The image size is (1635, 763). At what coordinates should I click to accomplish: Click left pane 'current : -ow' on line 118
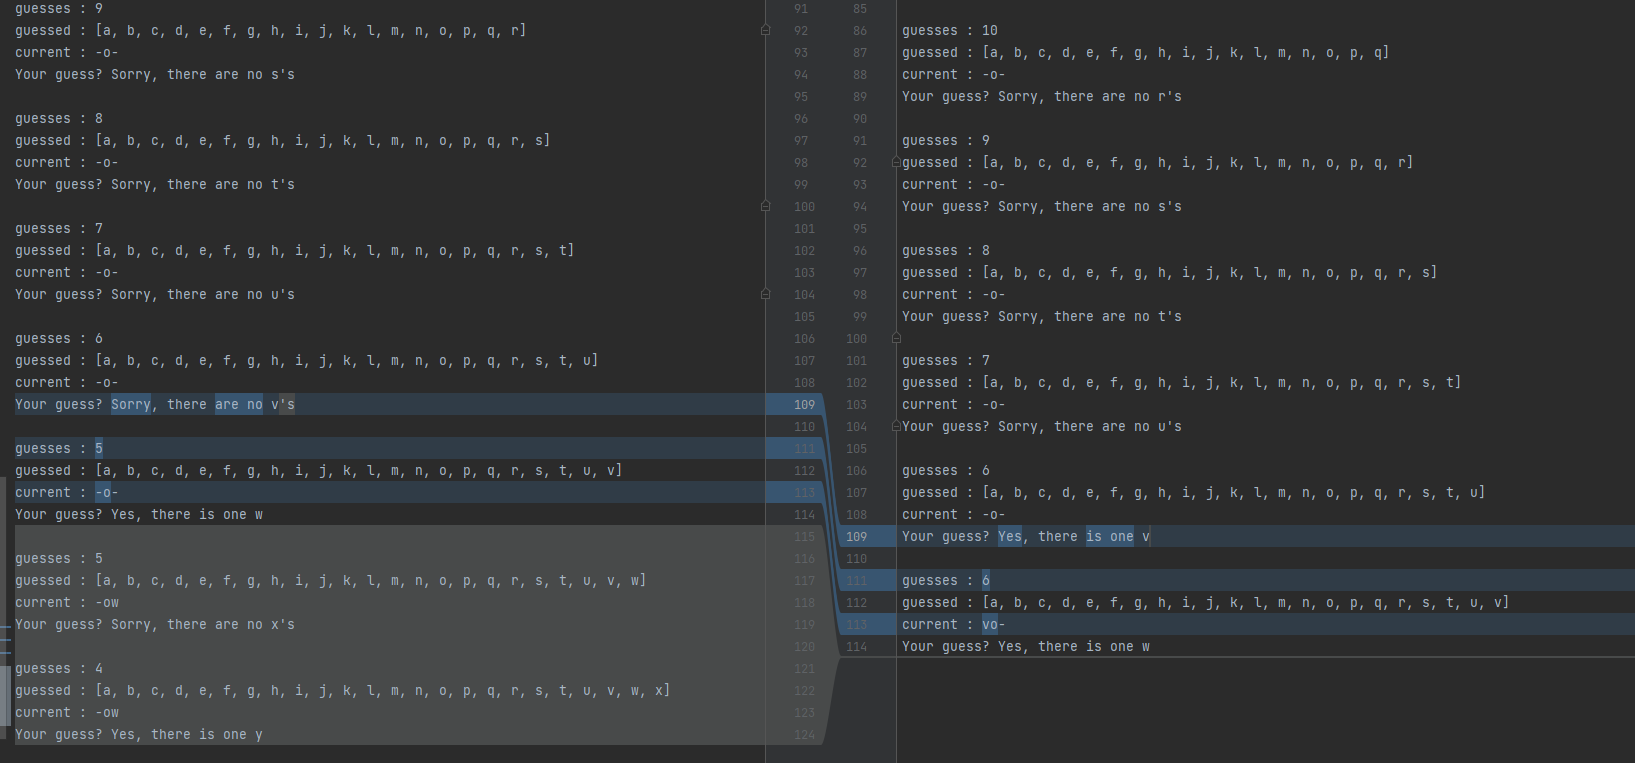pyautogui.click(x=67, y=602)
